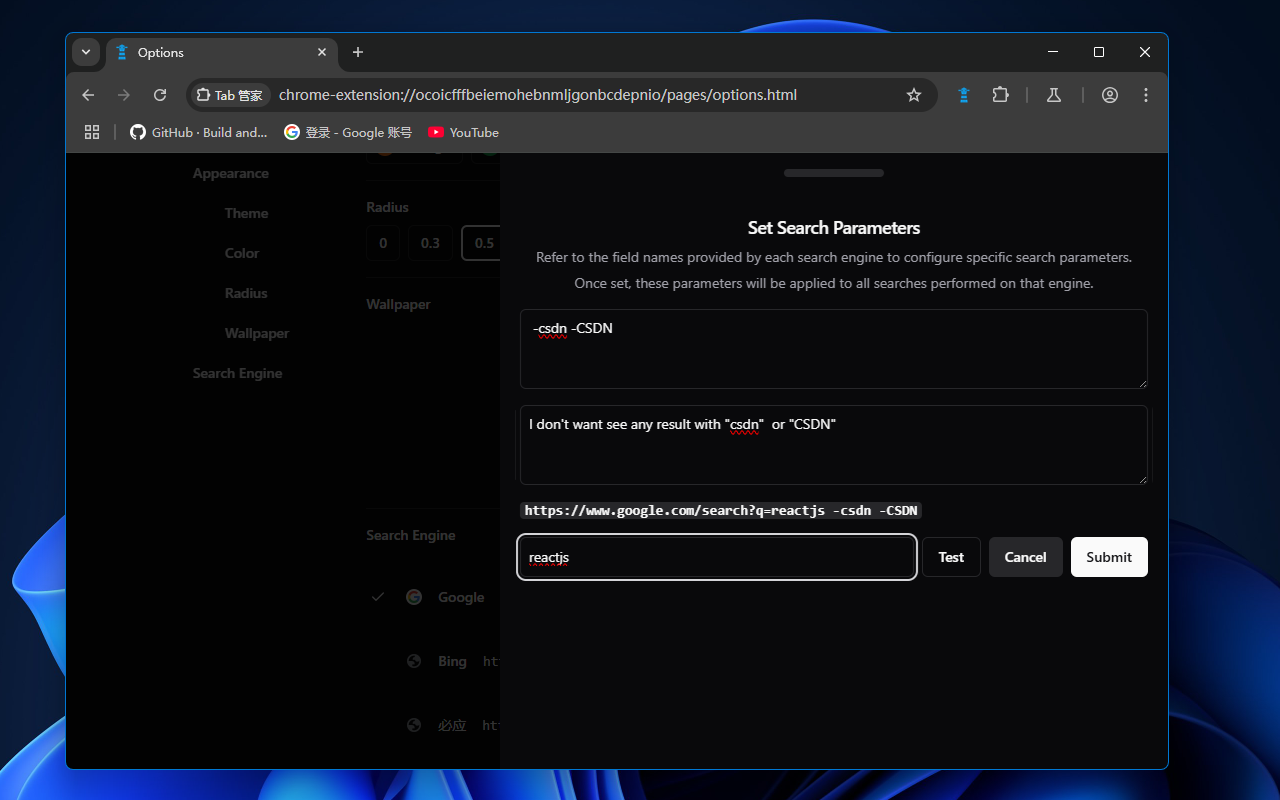Select the Google search engine row
1280x800 pixels.
pos(433,597)
